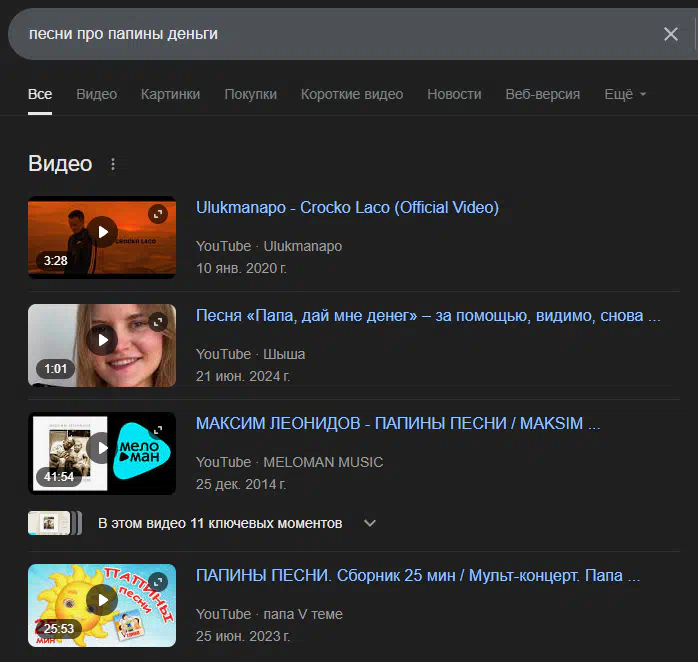Expand the 11 ключевых моментов chevron

[x=370, y=523]
